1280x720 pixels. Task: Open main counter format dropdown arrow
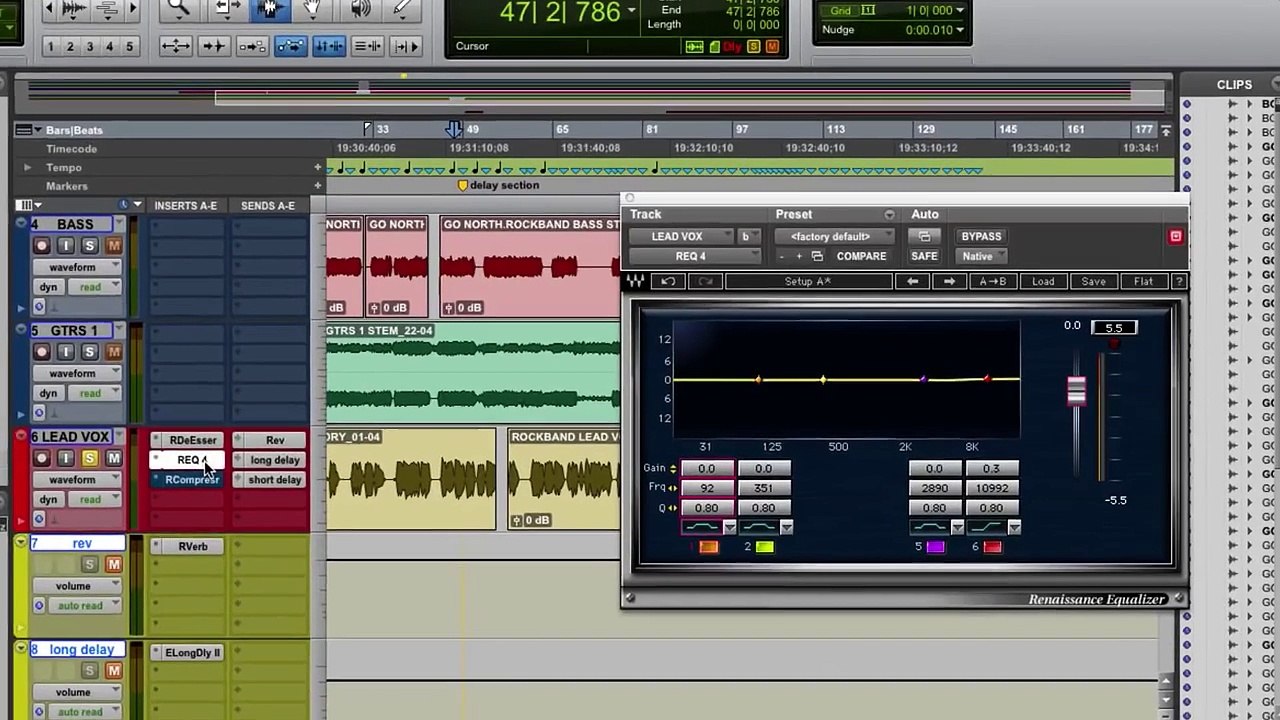631,12
